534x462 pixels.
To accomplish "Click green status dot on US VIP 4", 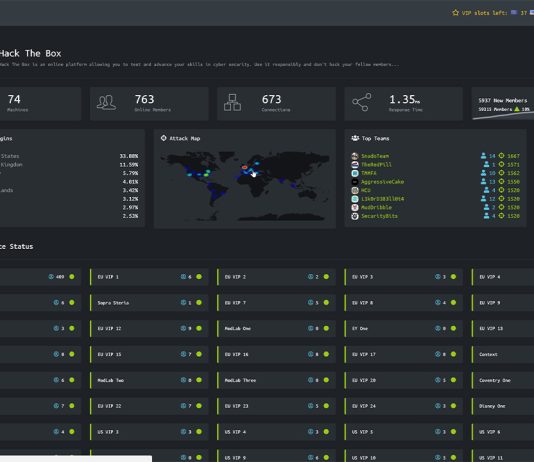I will coord(326,432).
